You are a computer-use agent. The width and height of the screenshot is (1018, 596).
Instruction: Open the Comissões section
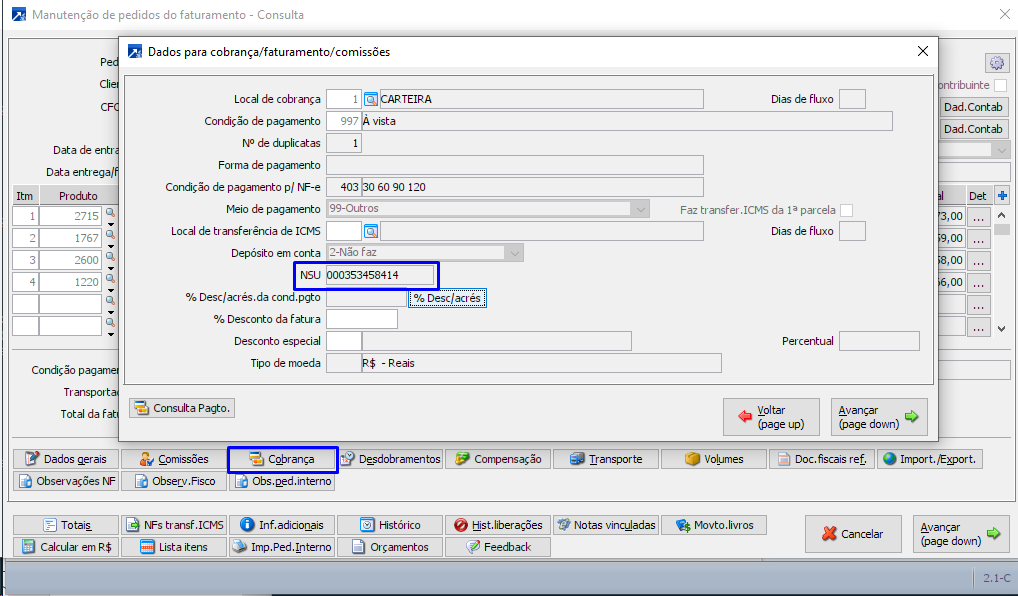click(x=174, y=459)
